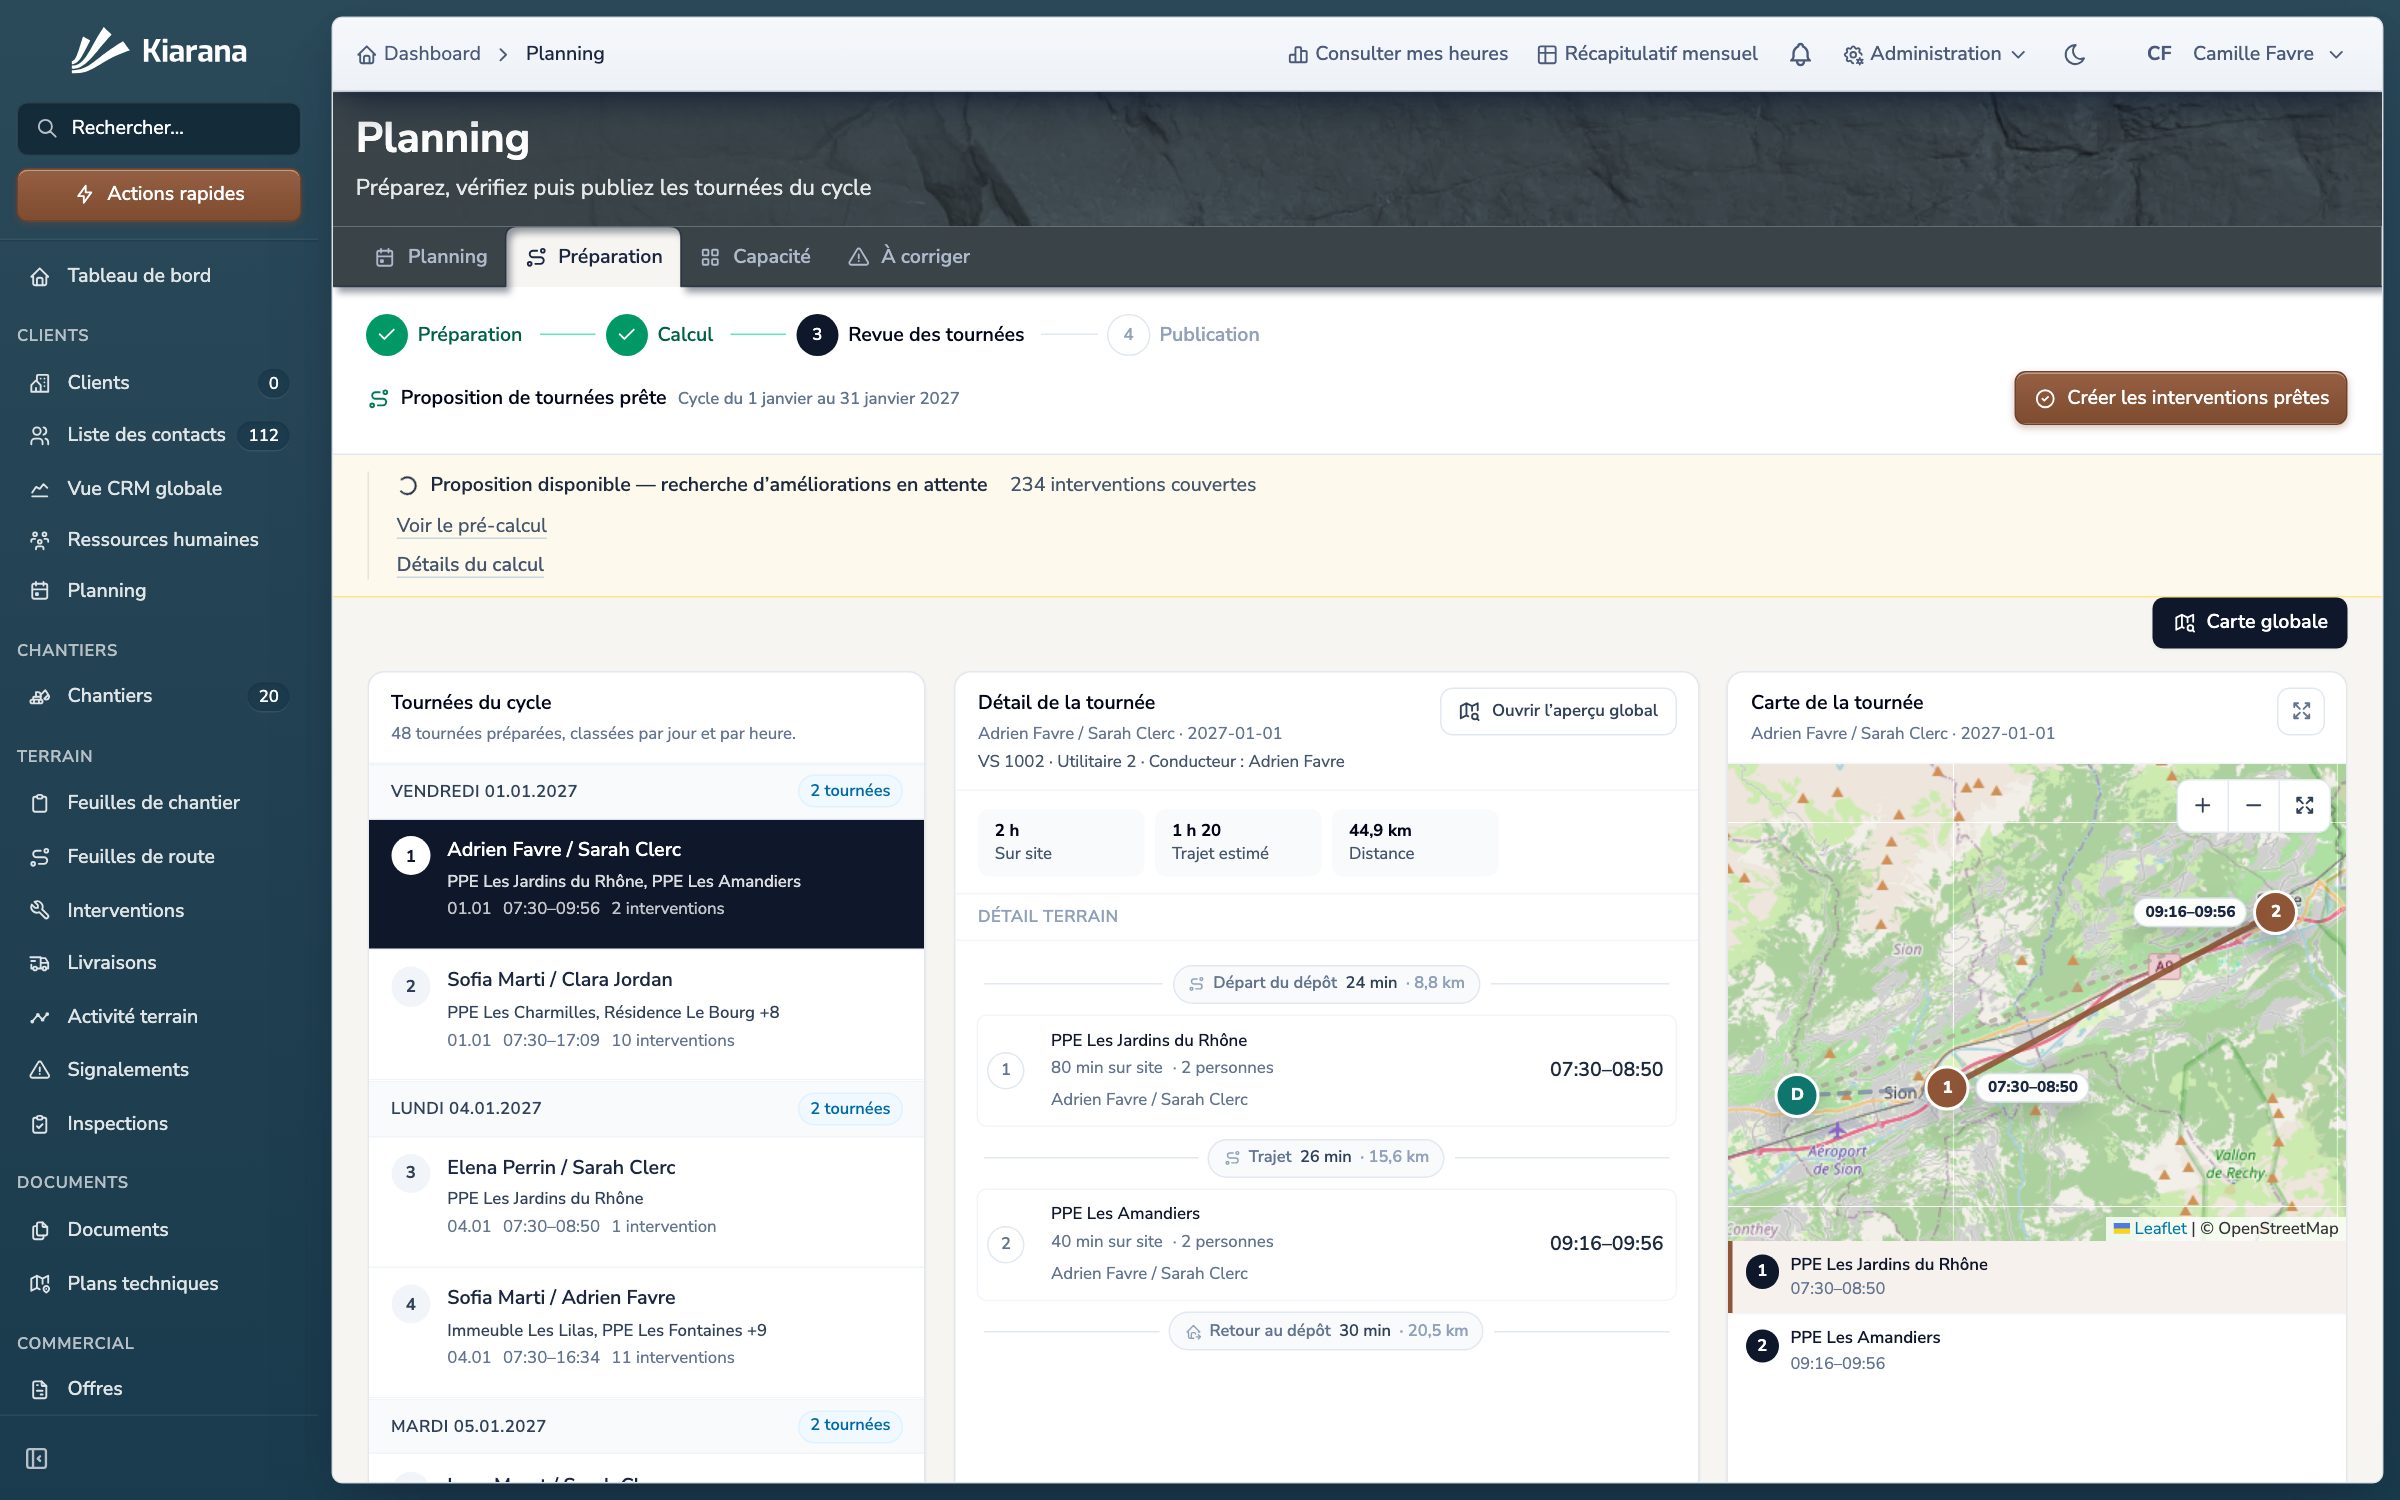Go to Publication step 4
Viewport: 2400px width, 1500px height.
tap(1184, 335)
